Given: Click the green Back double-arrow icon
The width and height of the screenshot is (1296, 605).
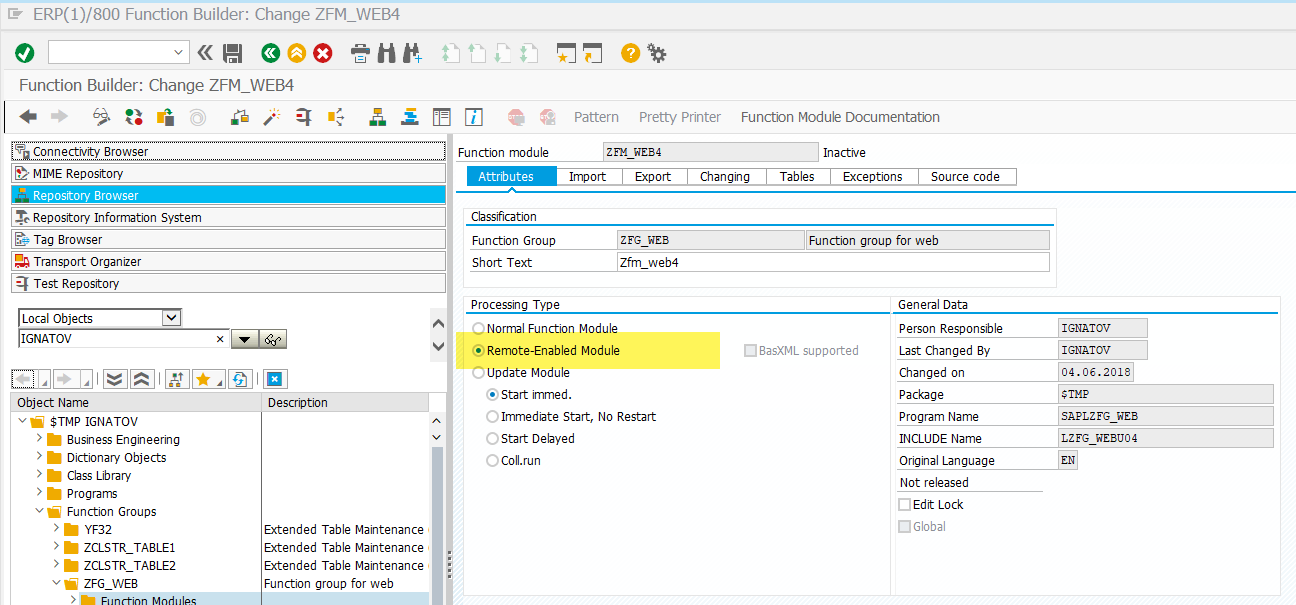Looking at the screenshot, I should tap(270, 53).
